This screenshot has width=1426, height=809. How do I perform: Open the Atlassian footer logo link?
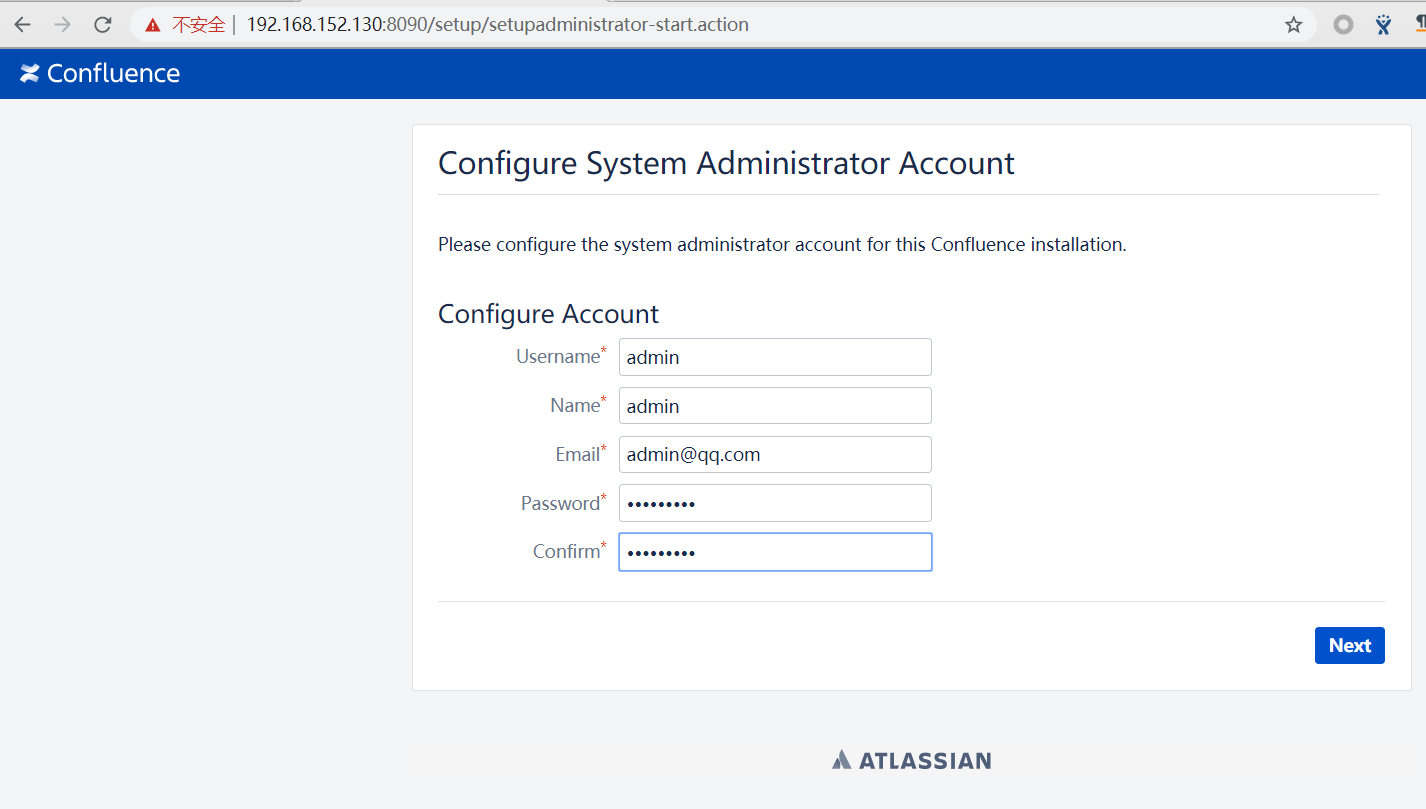[x=911, y=760]
